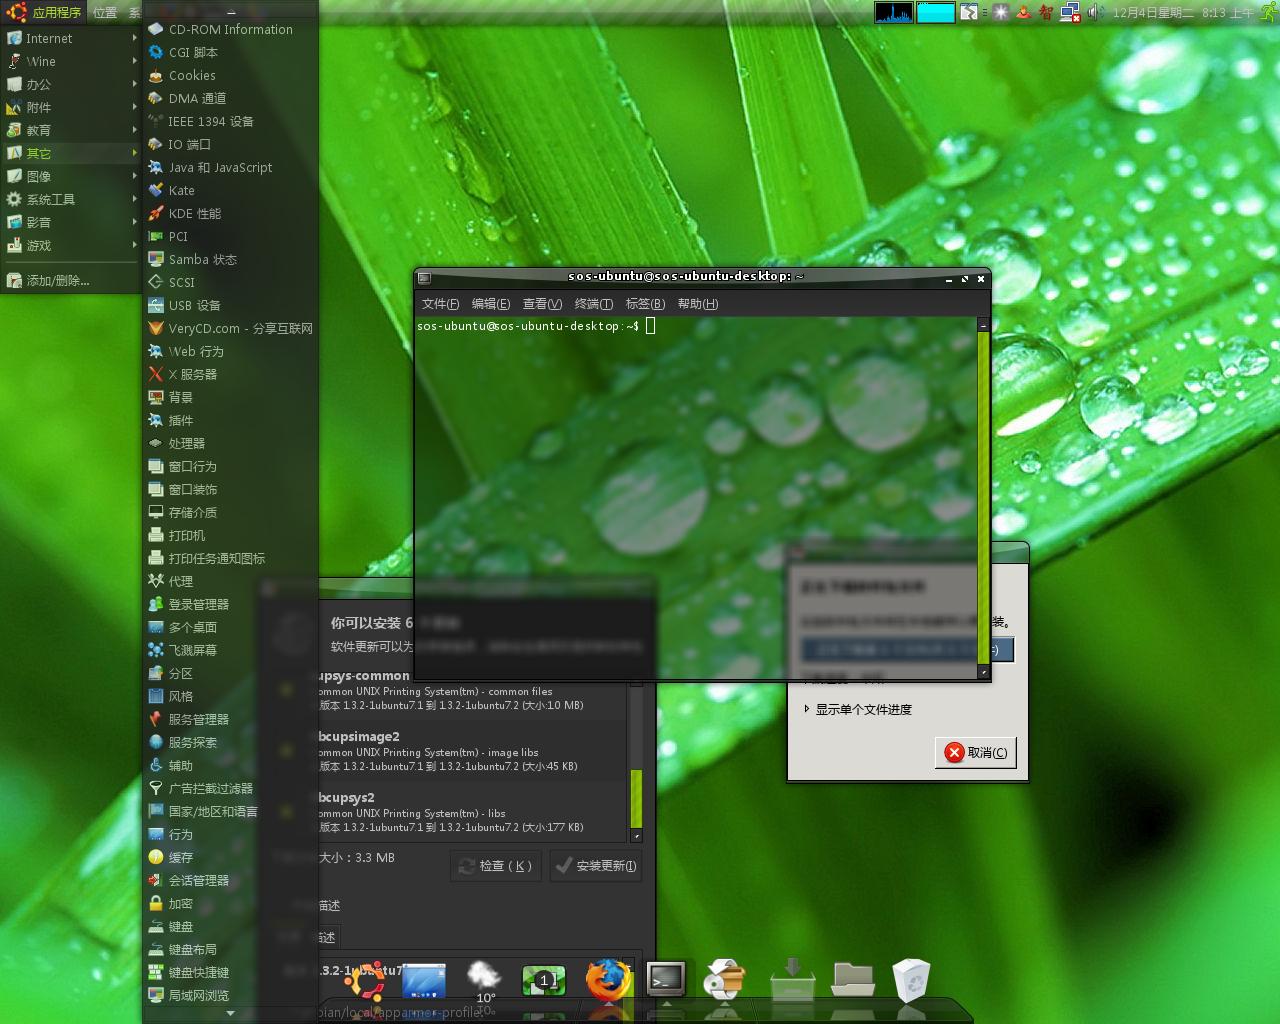Open VeryCD.com 分享互联网 entry
The width and height of the screenshot is (1280, 1024).
(x=230, y=328)
